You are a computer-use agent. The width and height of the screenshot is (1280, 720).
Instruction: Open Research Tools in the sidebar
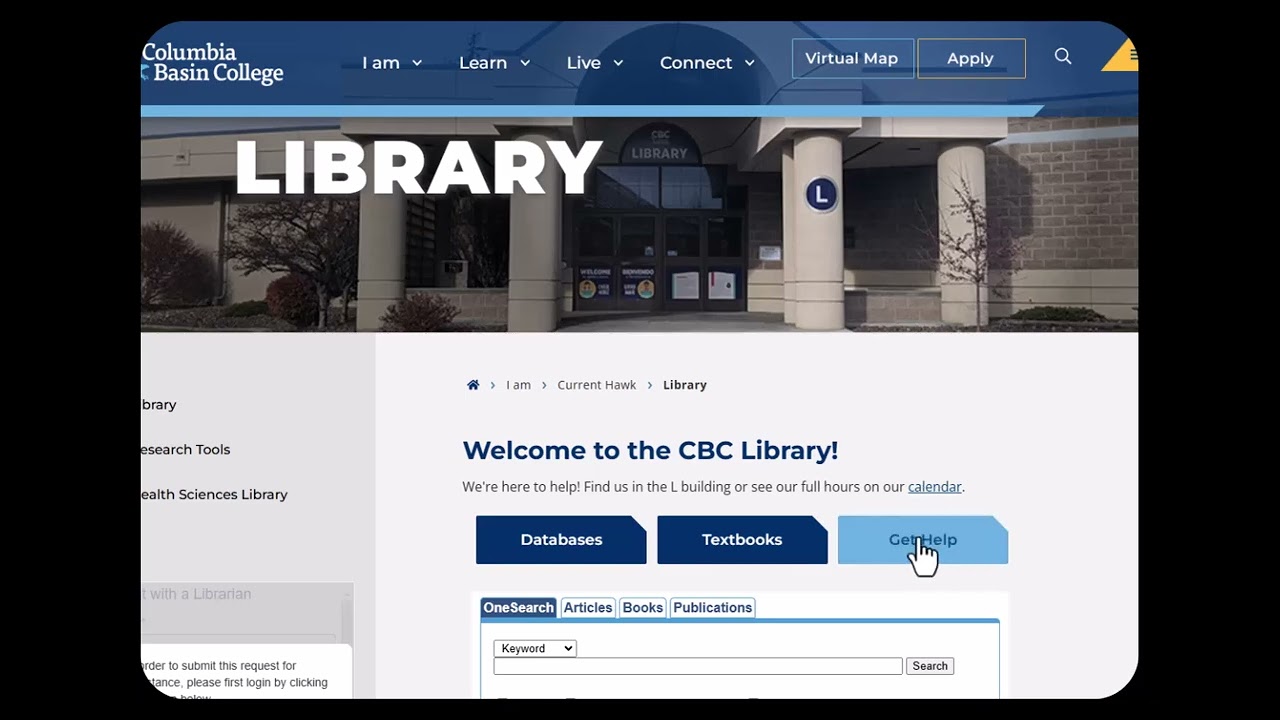pos(186,450)
